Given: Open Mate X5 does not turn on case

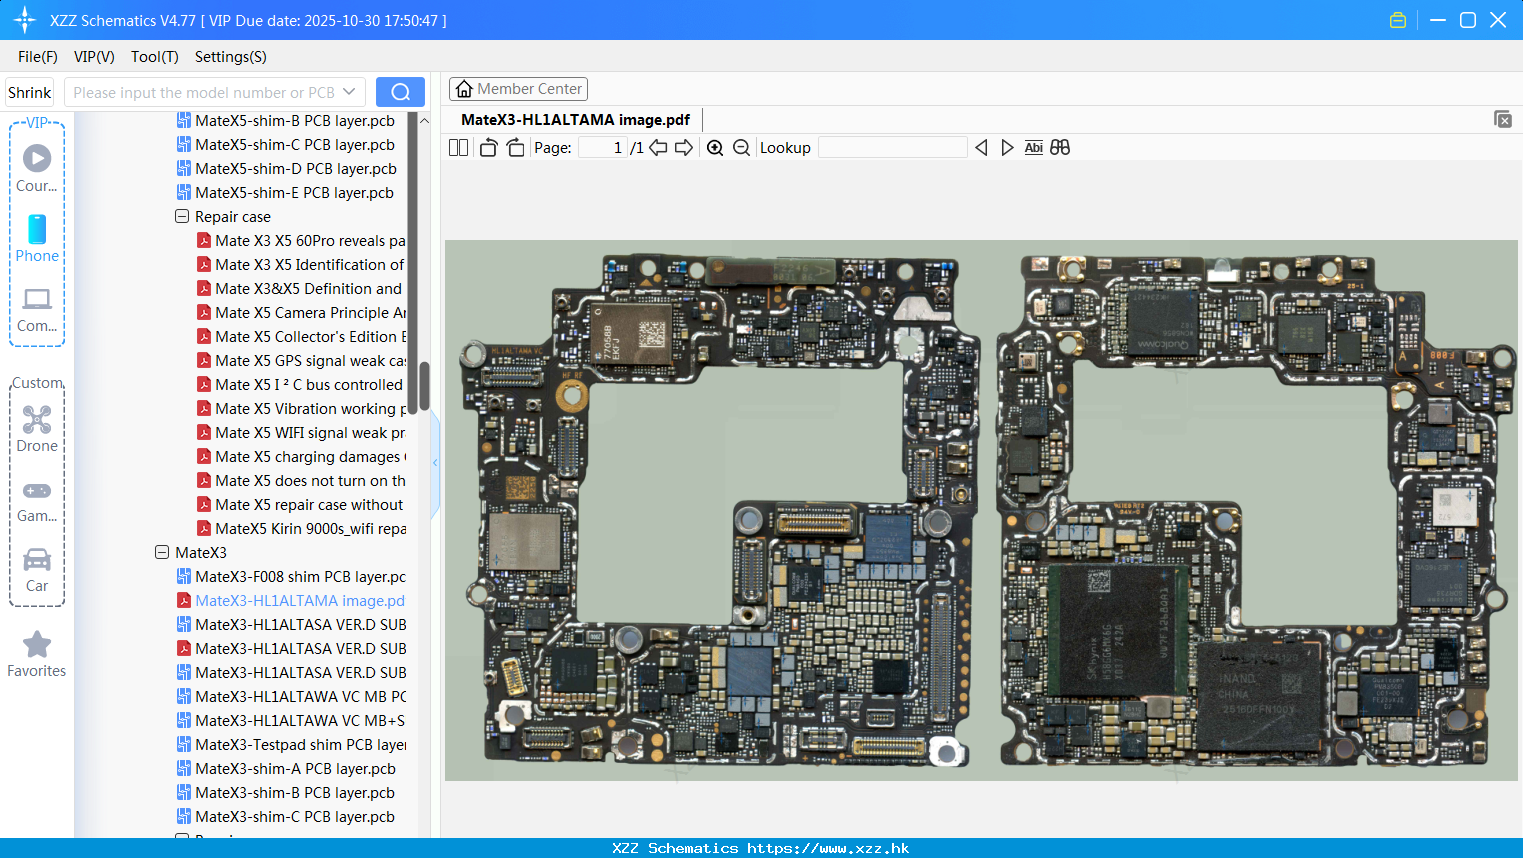Looking at the screenshot, I should pos(301,480).
